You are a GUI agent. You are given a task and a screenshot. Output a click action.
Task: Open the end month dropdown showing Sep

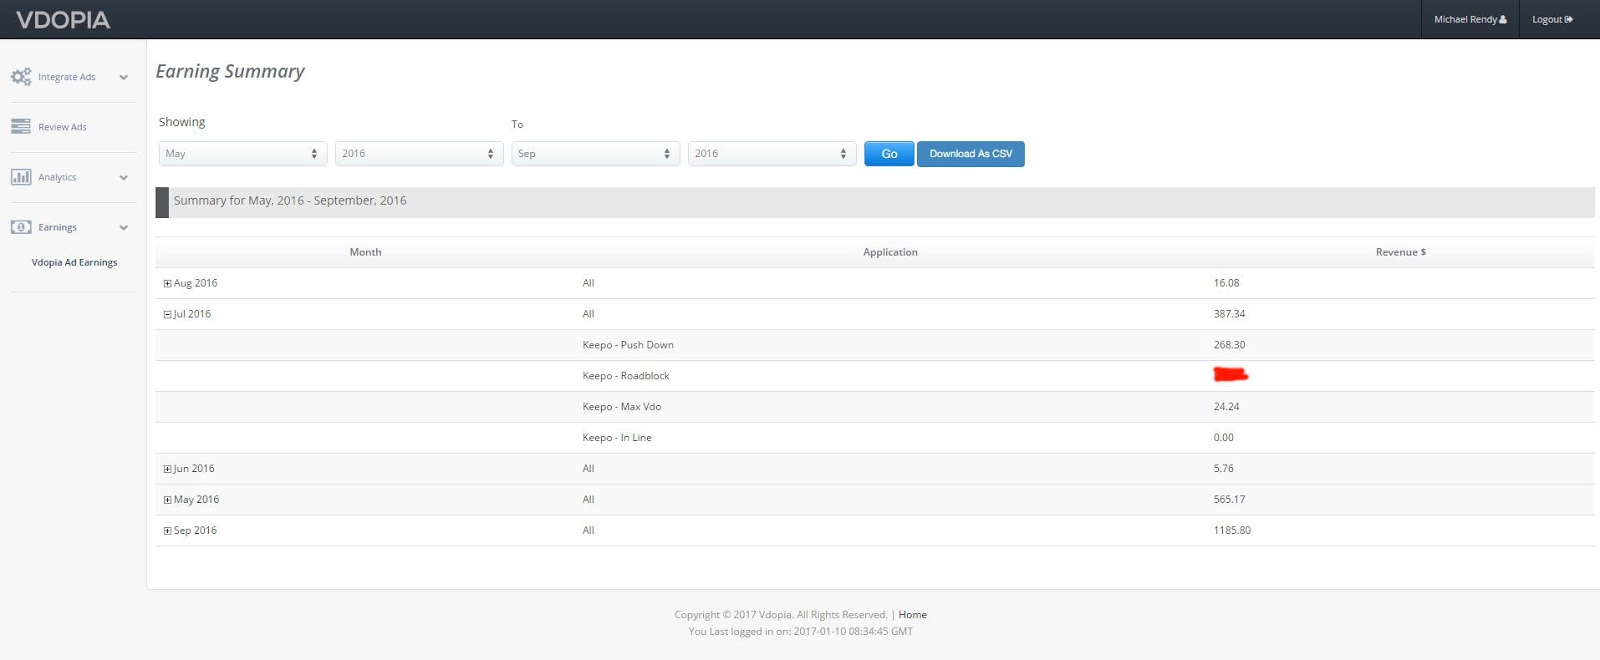coord(595,154)
